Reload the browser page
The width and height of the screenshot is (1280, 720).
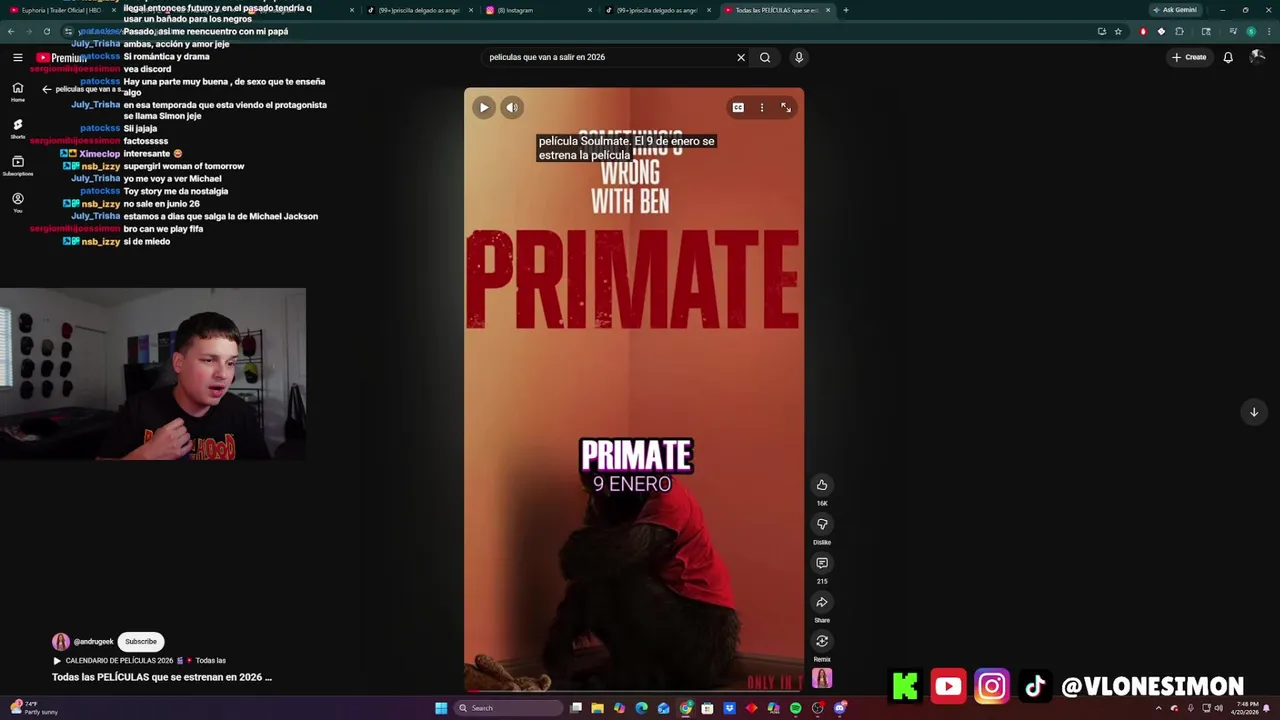coord(46,31)
